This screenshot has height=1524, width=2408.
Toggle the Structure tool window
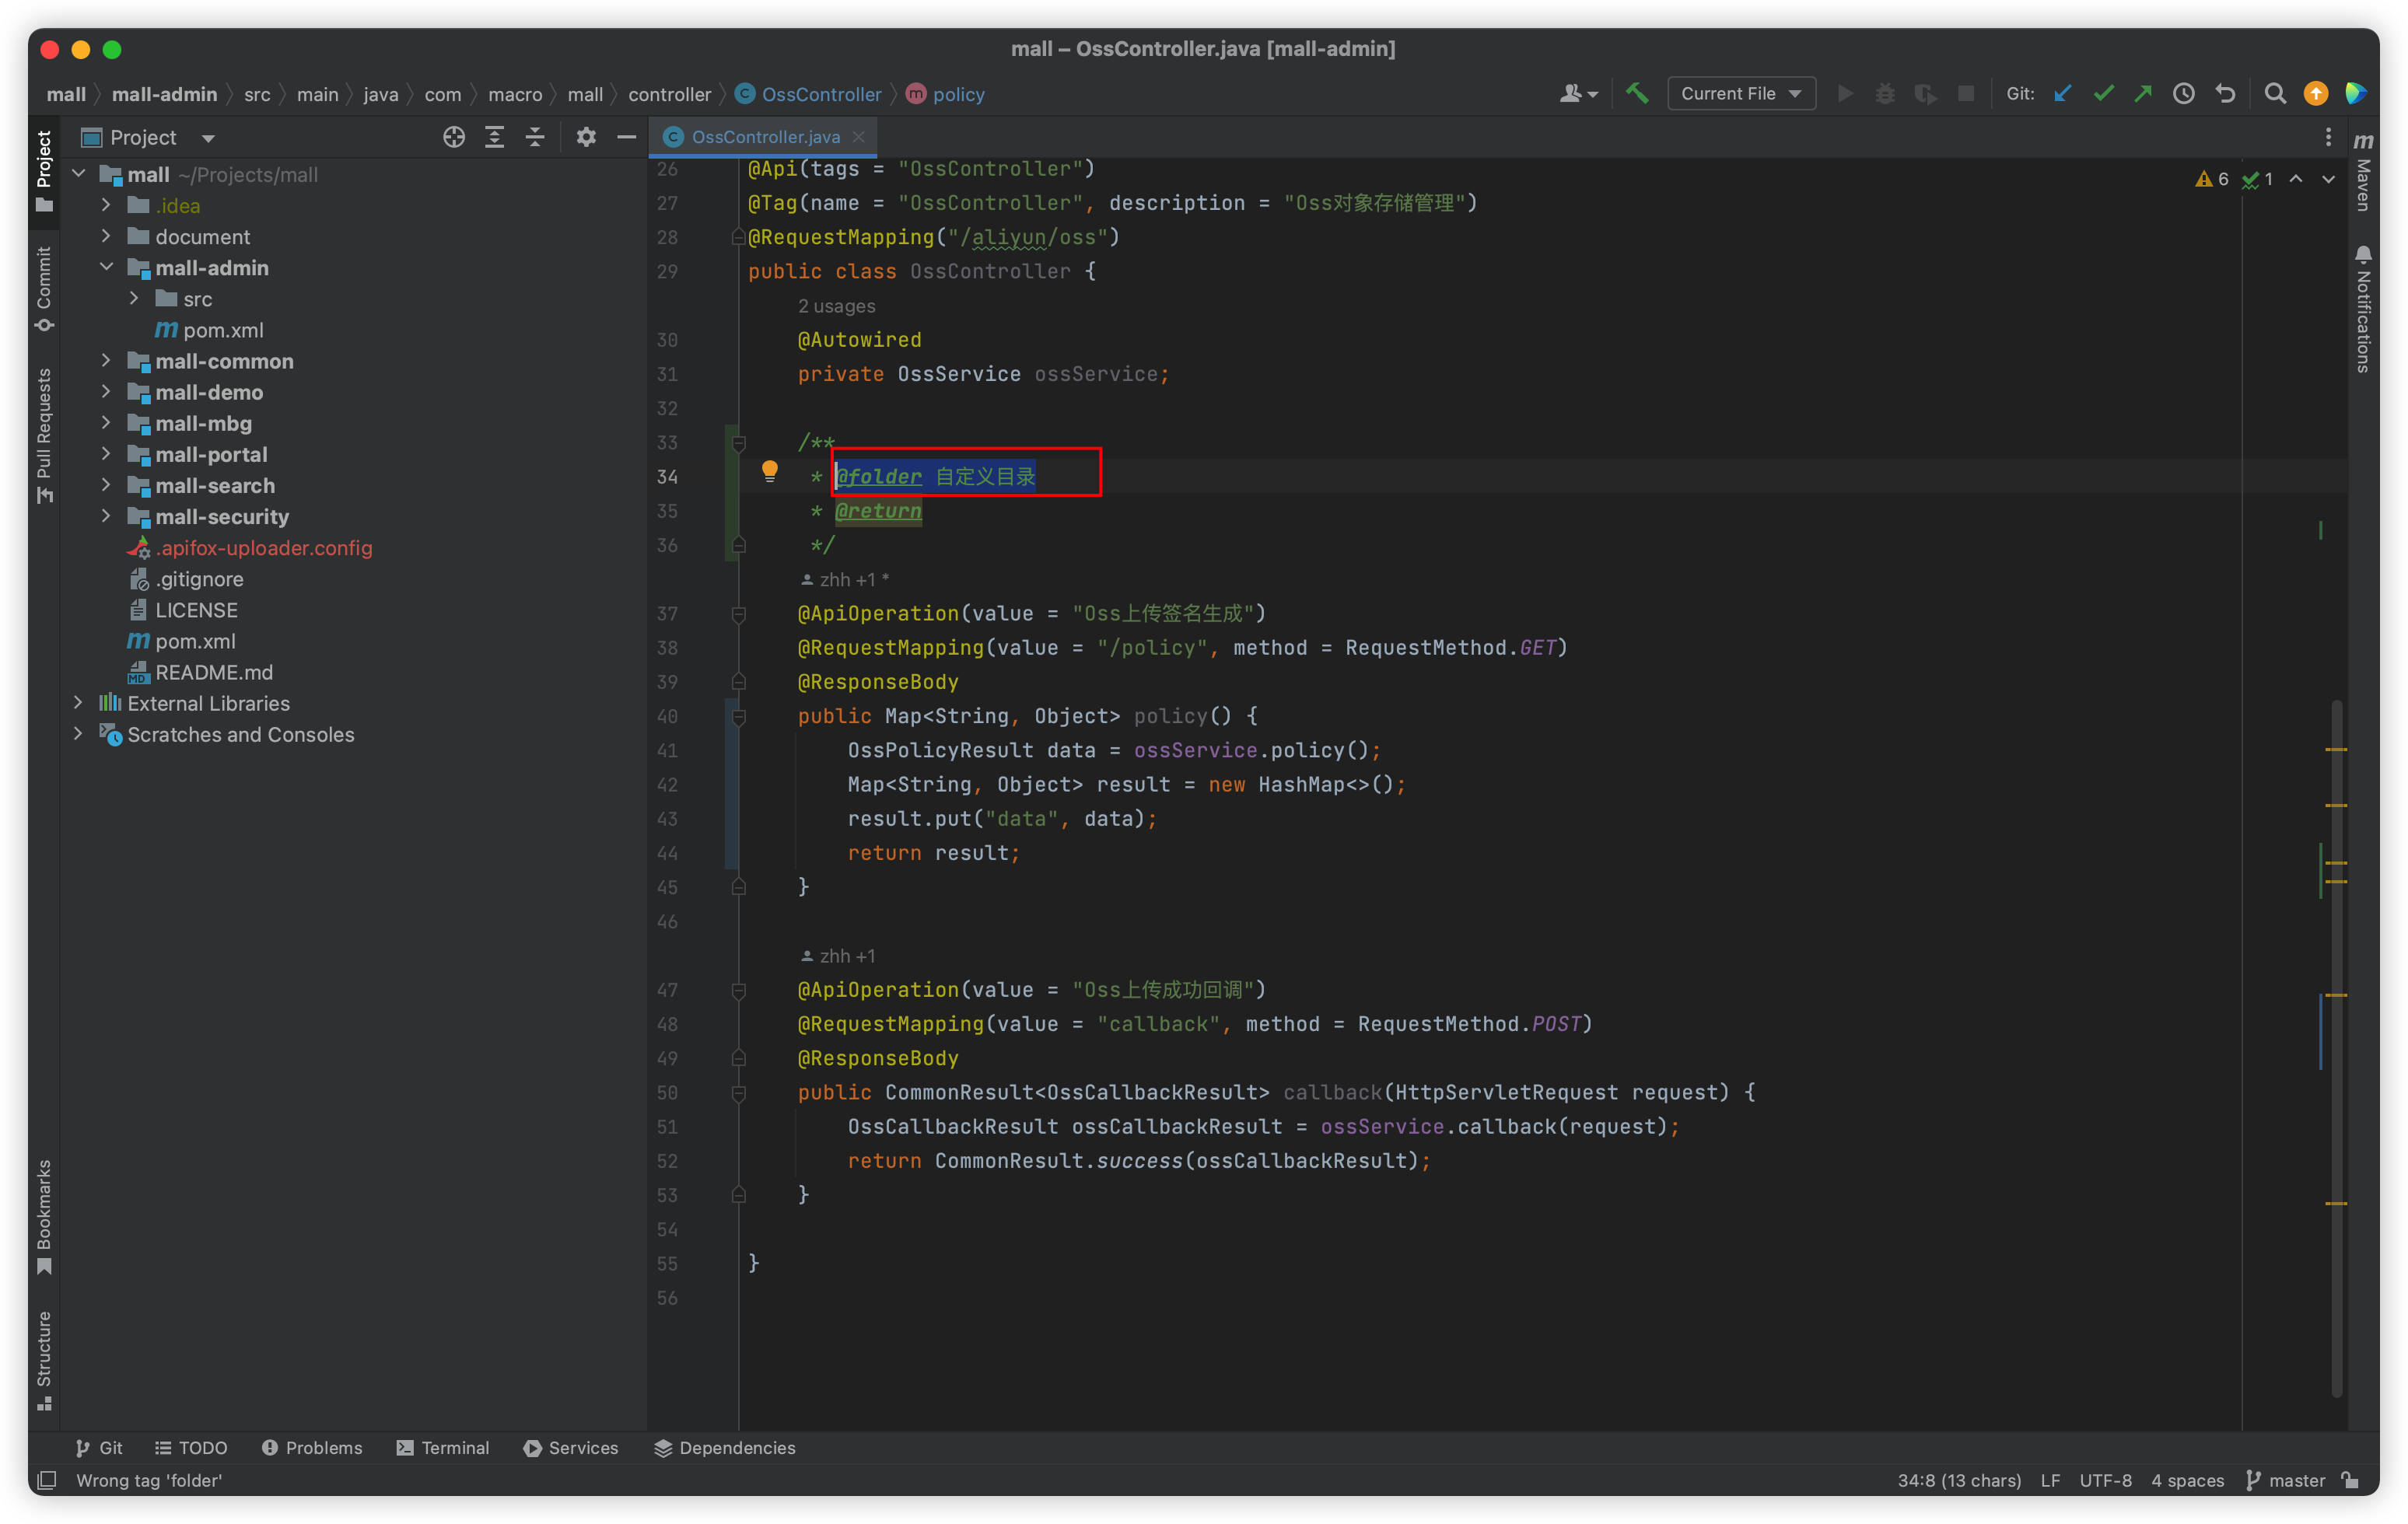[x=44, y=1358]
